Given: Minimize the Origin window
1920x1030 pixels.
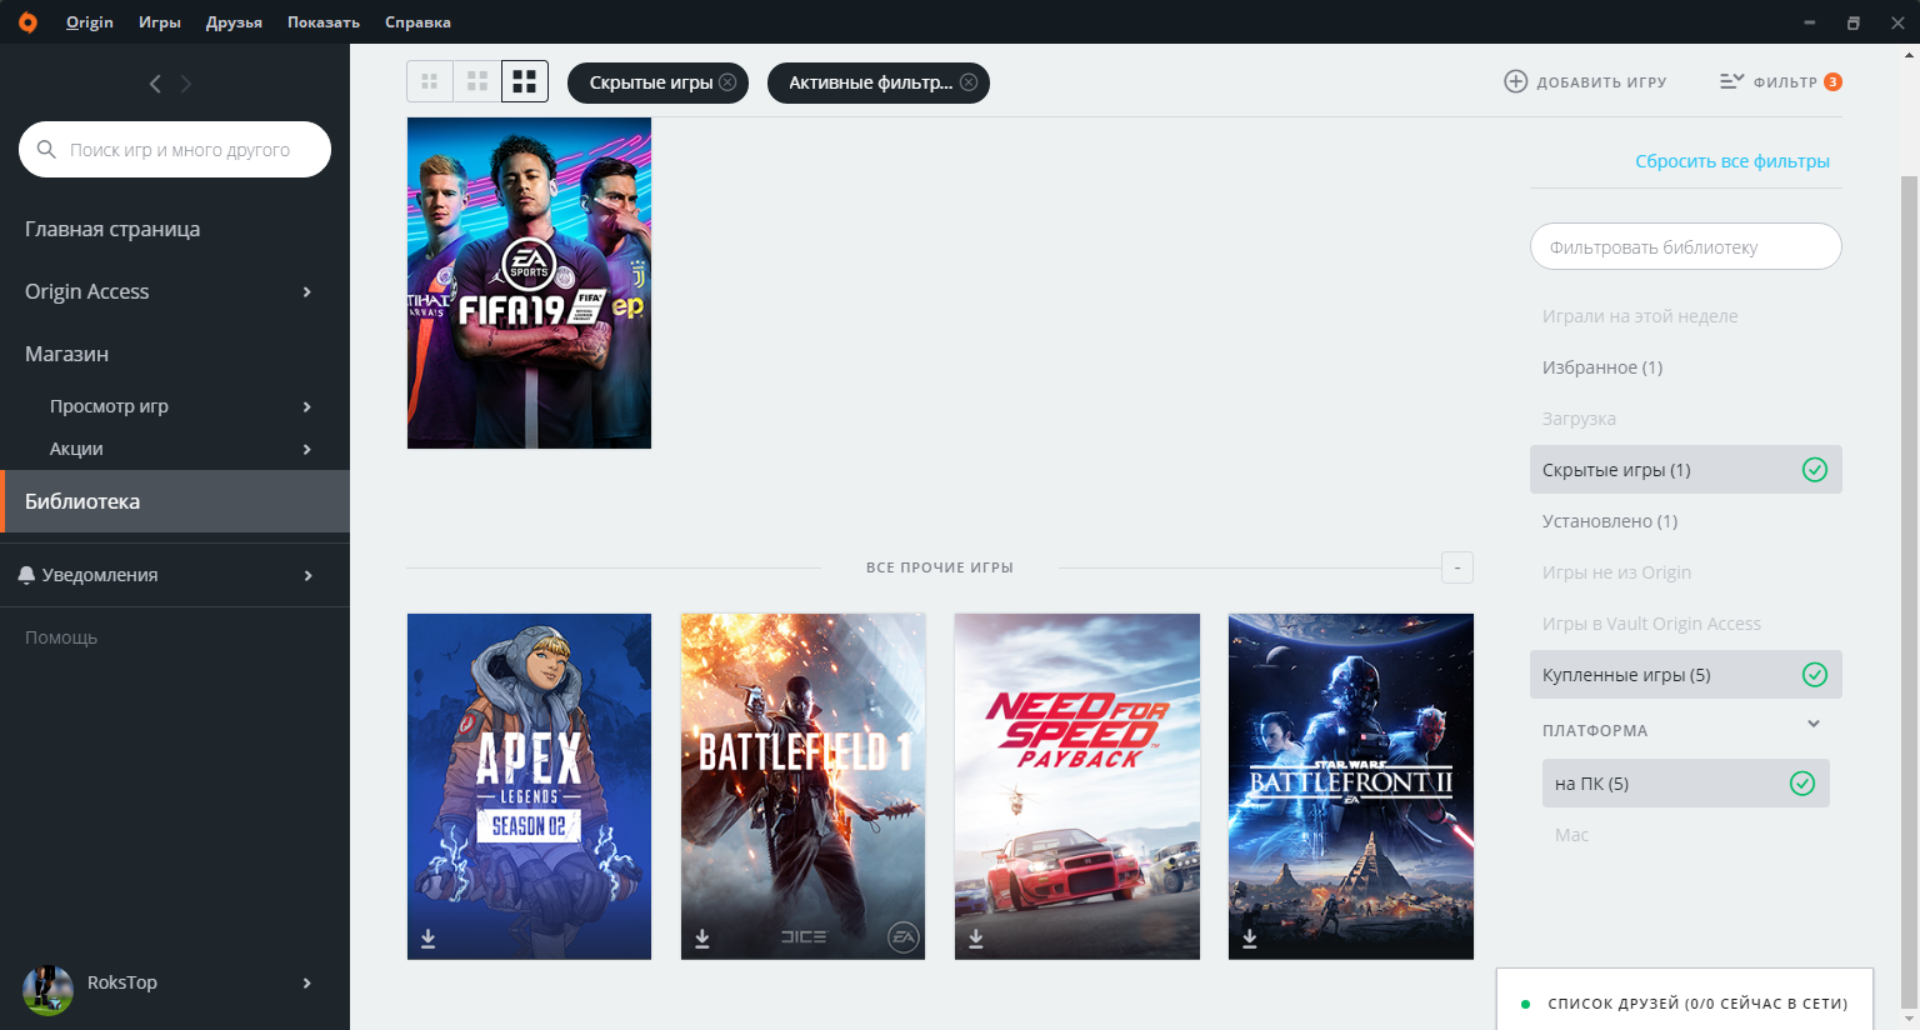Looking at the screenshot, I should click(x=1809, y=22).
